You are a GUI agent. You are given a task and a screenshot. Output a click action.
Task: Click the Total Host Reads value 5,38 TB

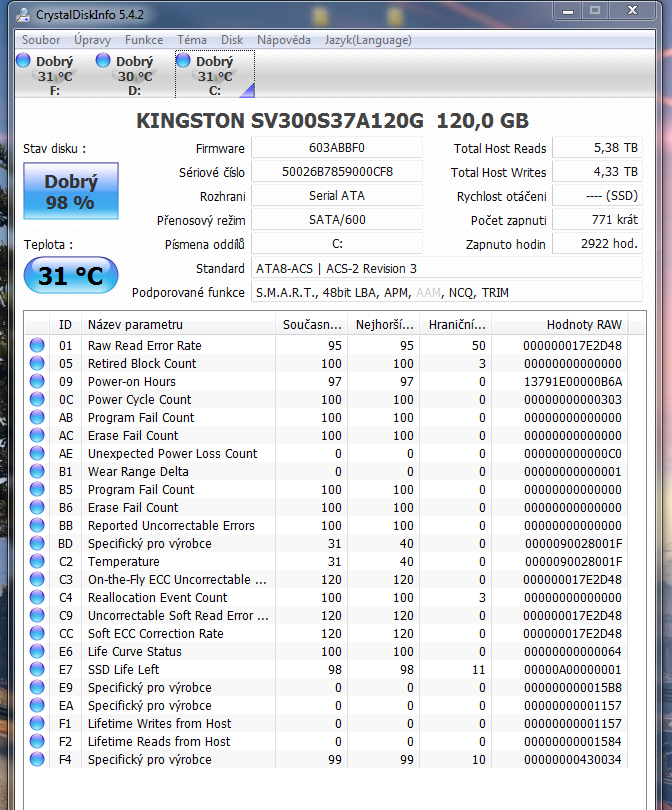(x=598, y=148)
